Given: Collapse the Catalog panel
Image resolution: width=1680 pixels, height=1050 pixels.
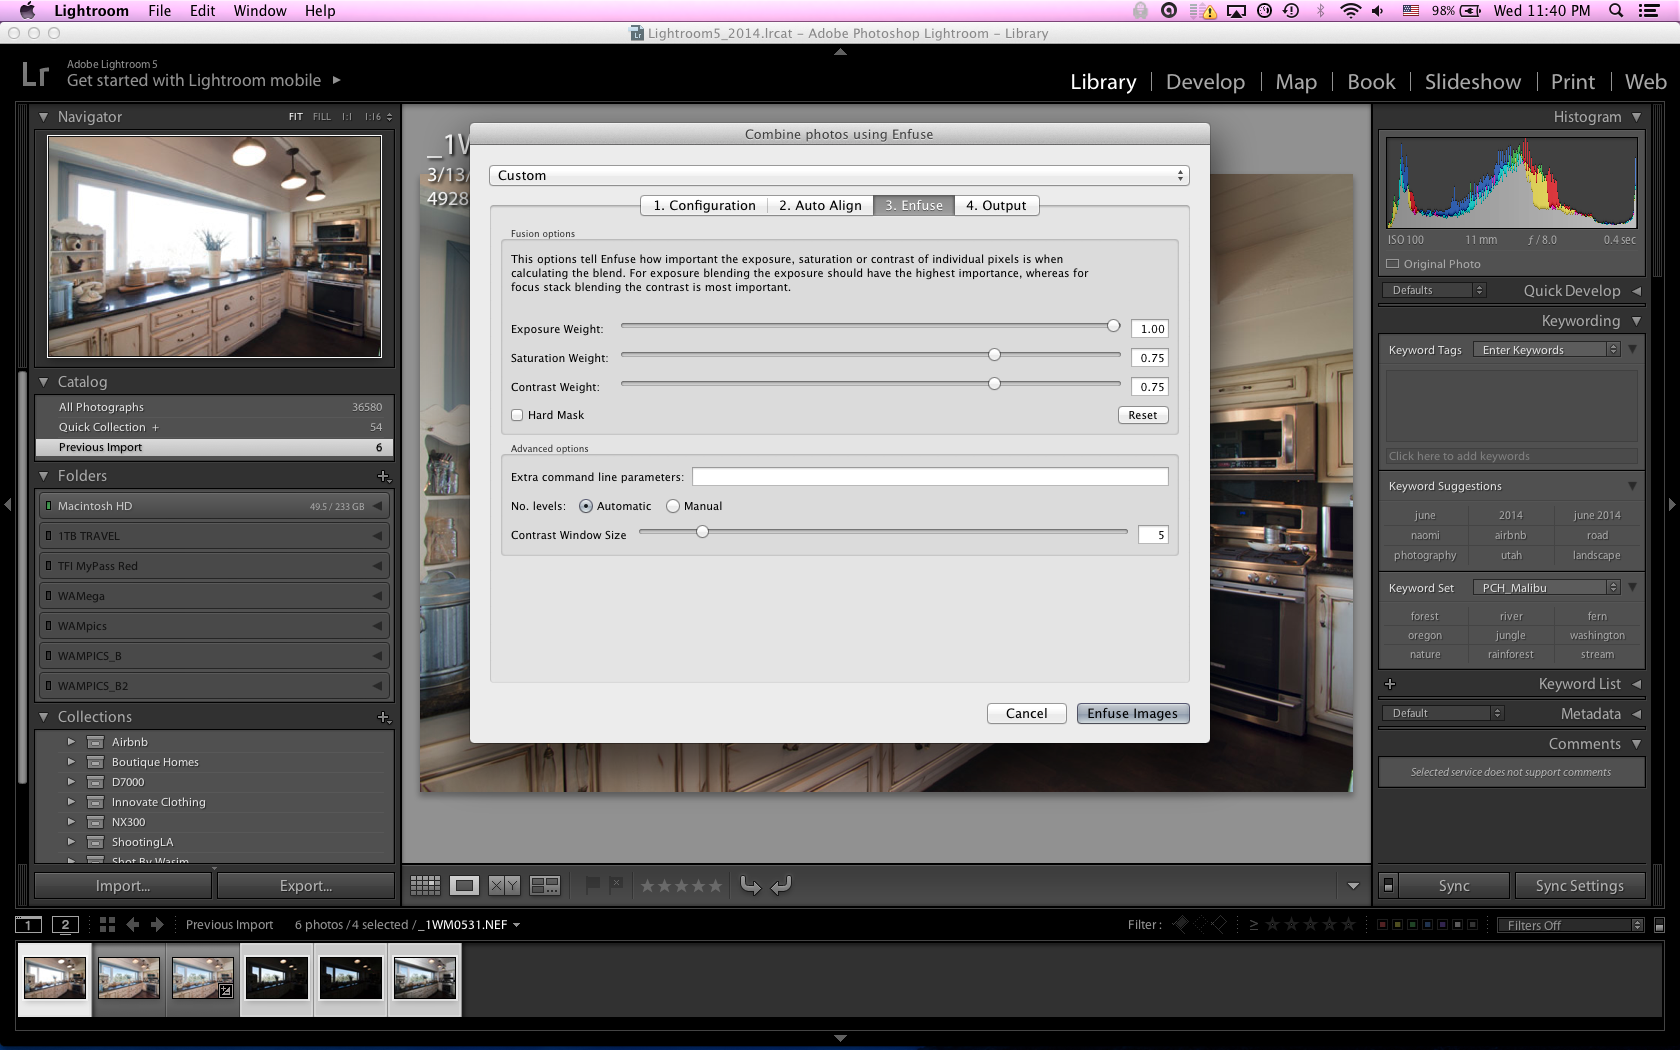Looking at the screenshot, I should click(x=43, y=382).
